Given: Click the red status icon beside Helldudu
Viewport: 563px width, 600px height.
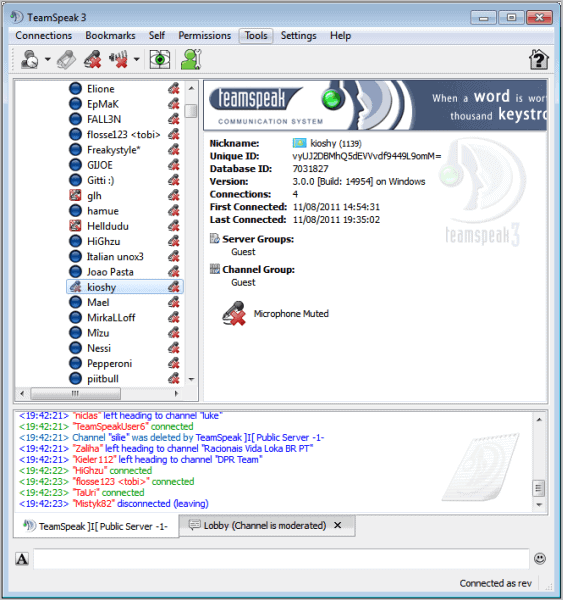Looking at the screenshot, I should point(75,226).
